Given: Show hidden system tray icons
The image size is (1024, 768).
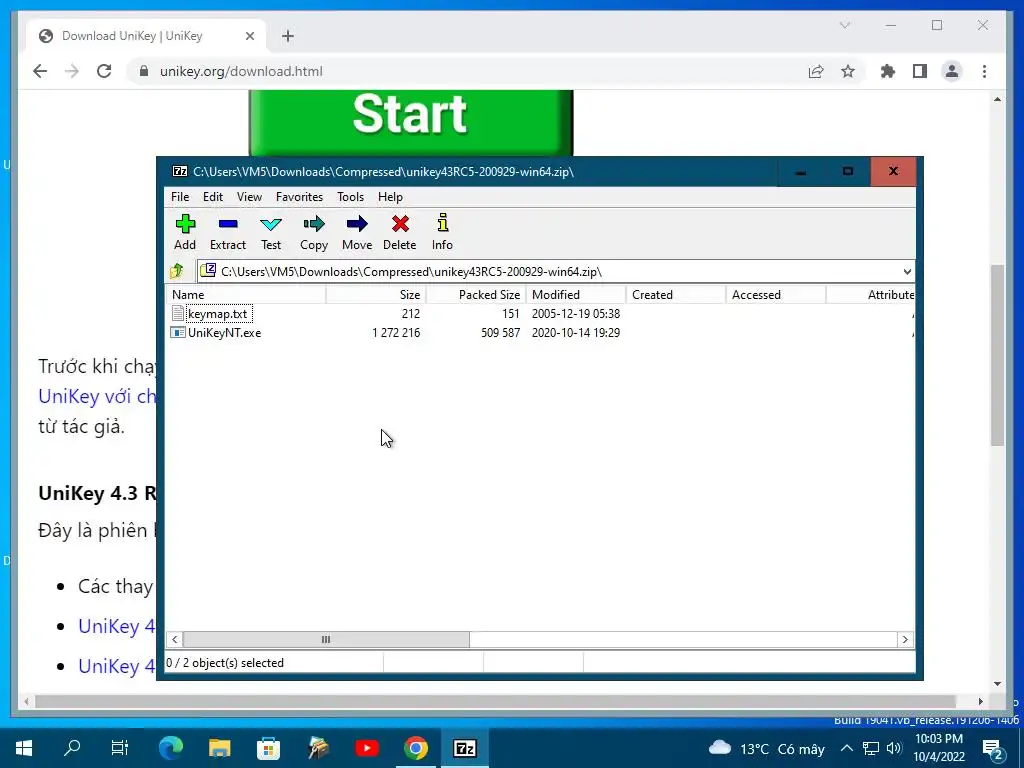Looking at the screenshot, I should (846, 748).
